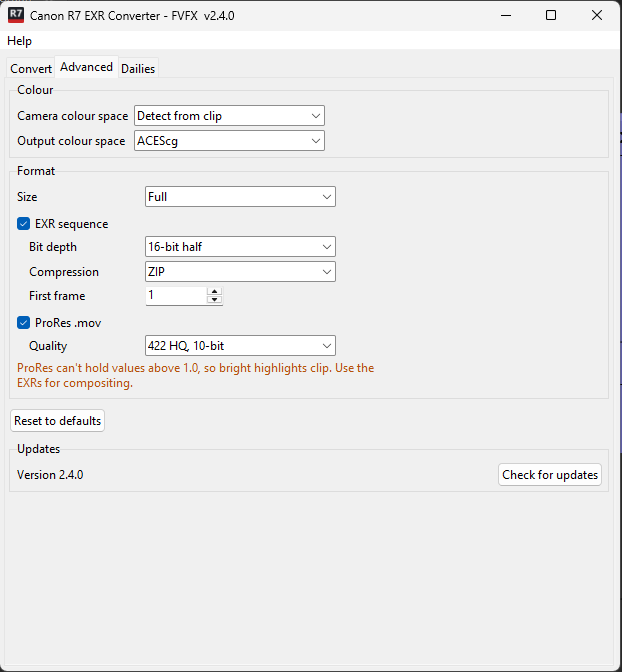Increase First frame with up arrow
The height and width of the screenshot is (672, 622).
click(x=214, y=291)
